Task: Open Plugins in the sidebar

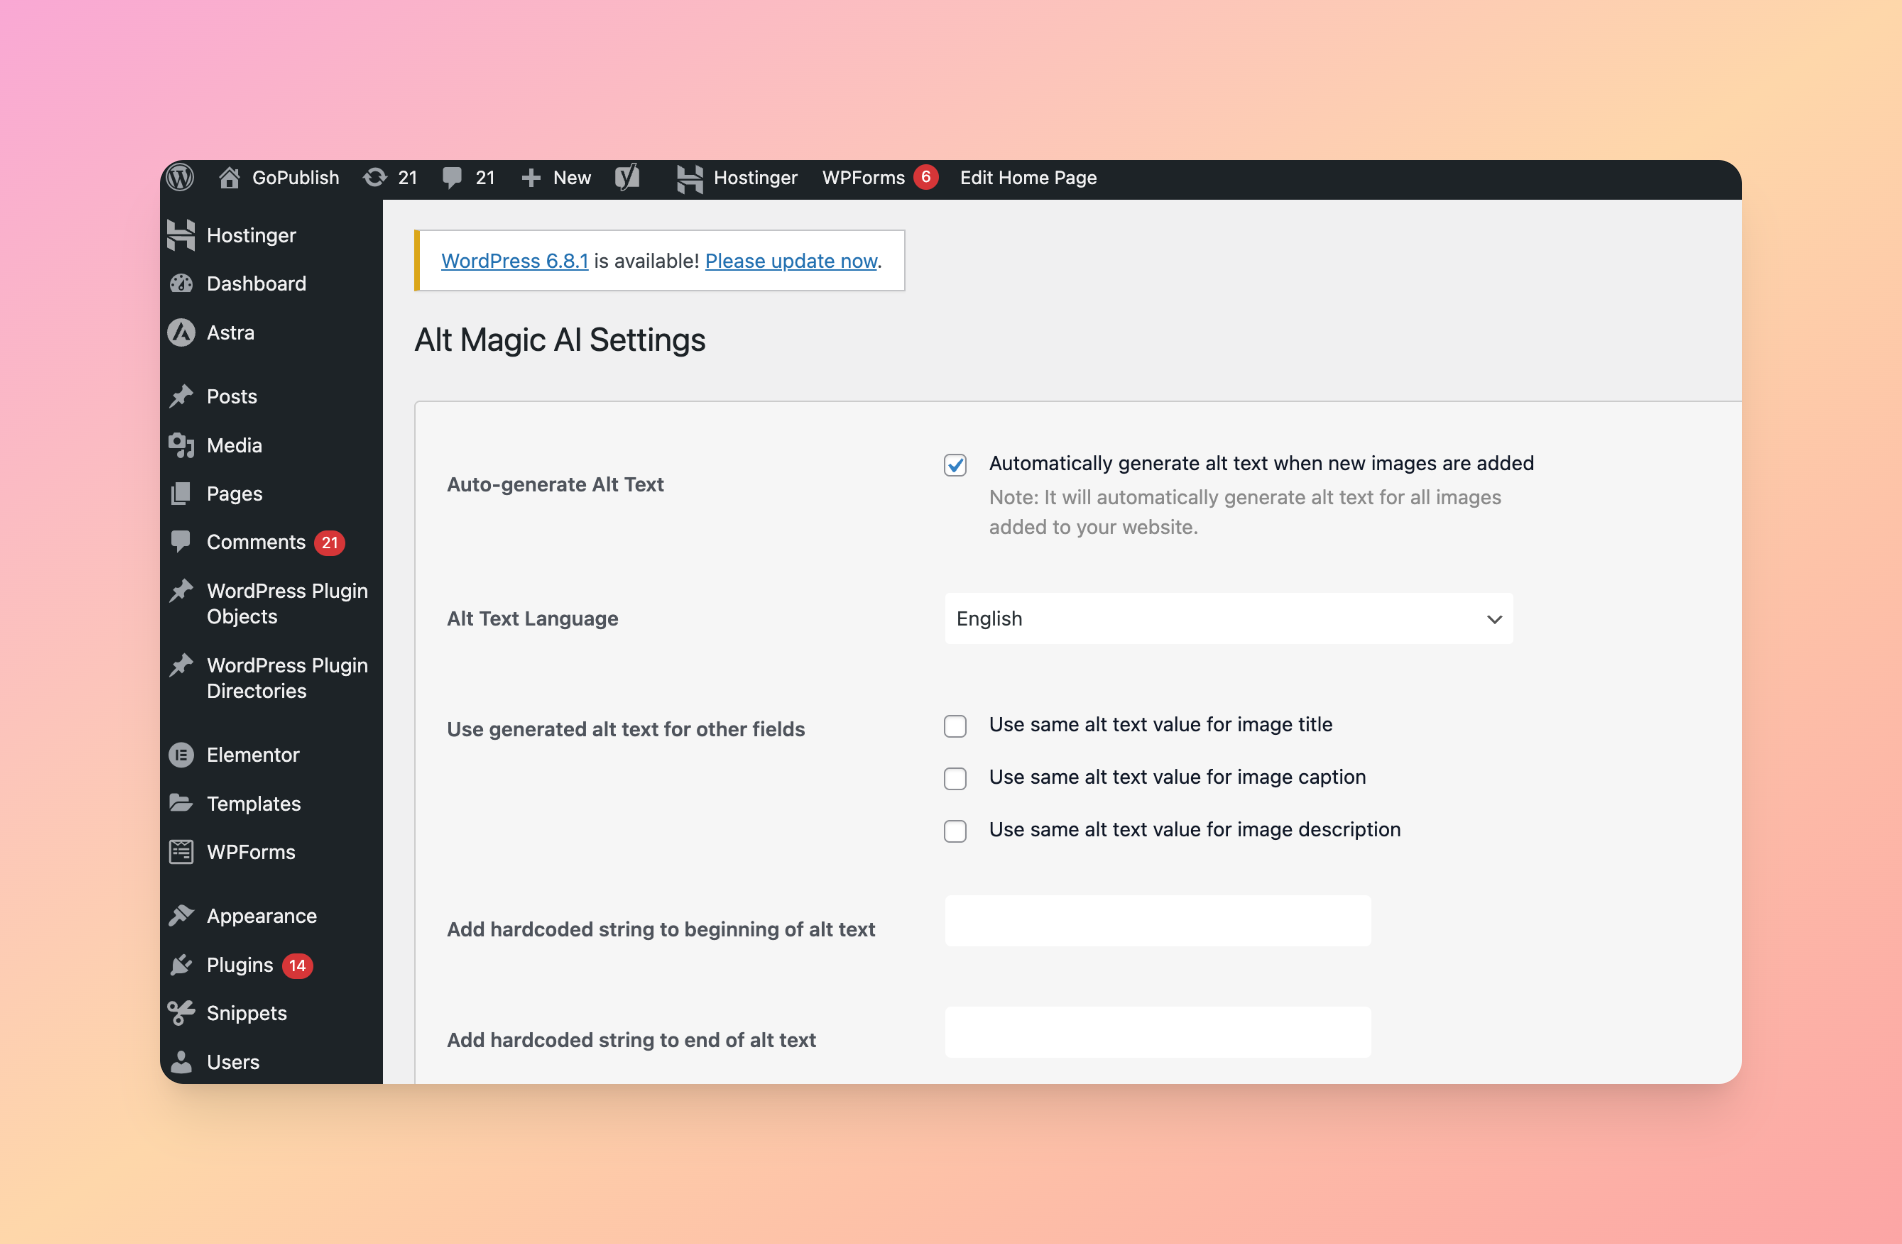Action: pos(271,965)
